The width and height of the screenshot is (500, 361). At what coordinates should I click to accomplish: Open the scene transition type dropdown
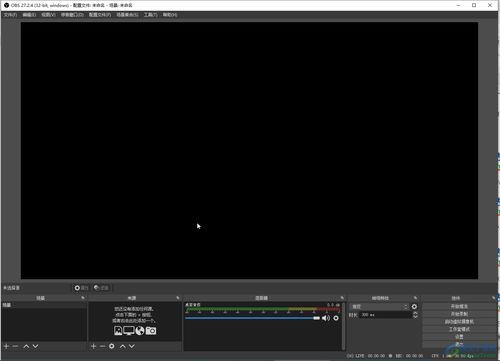(x=380, y=306)
